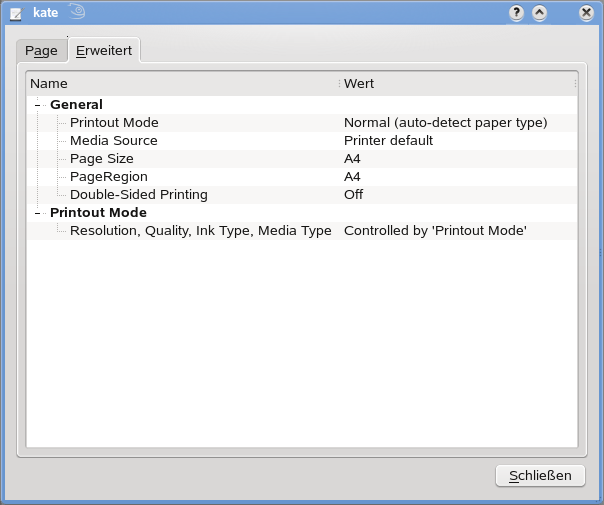This screenshot has height=505, width=604.
Task: Click the shade window up-arrow button
Action: click(539, 13)
